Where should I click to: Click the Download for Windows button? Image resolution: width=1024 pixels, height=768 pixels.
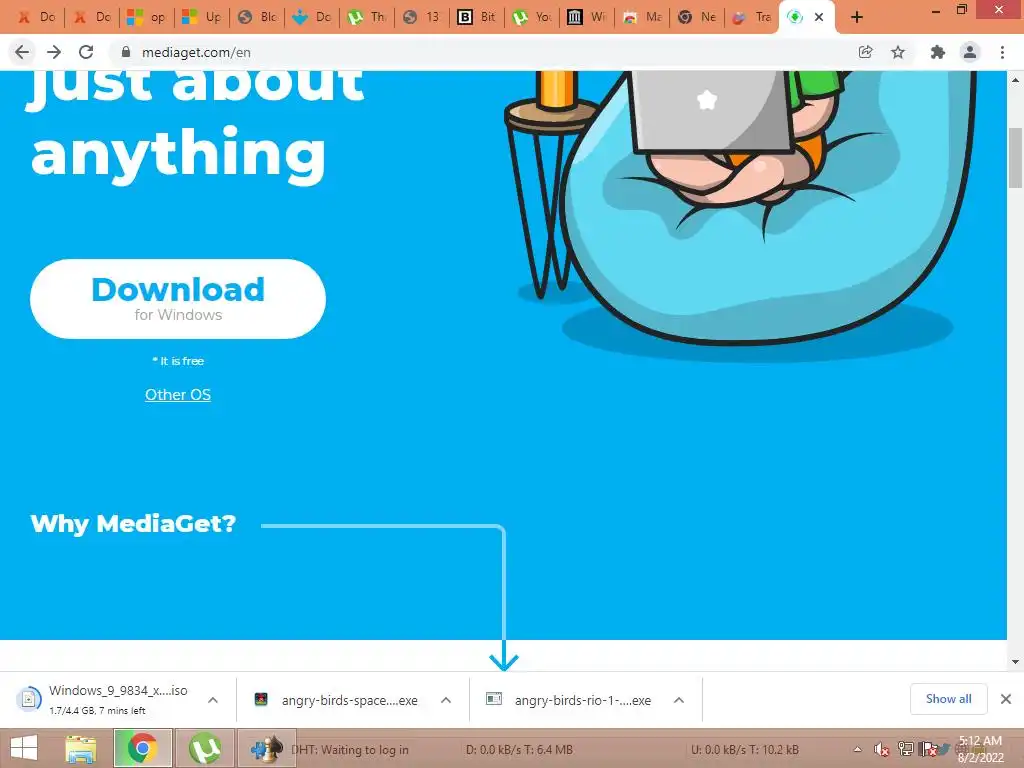pyautogui.click(x=178, y=298)
